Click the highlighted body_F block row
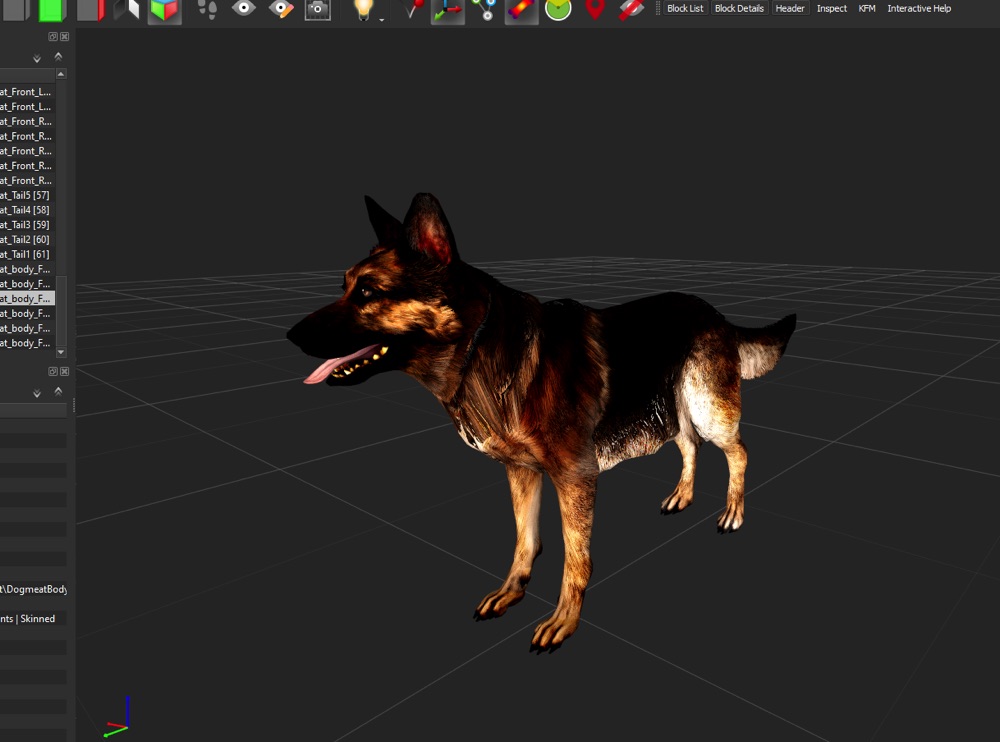Image resolution: width=1000 pixels, height=742 pixels. (27, 299)
